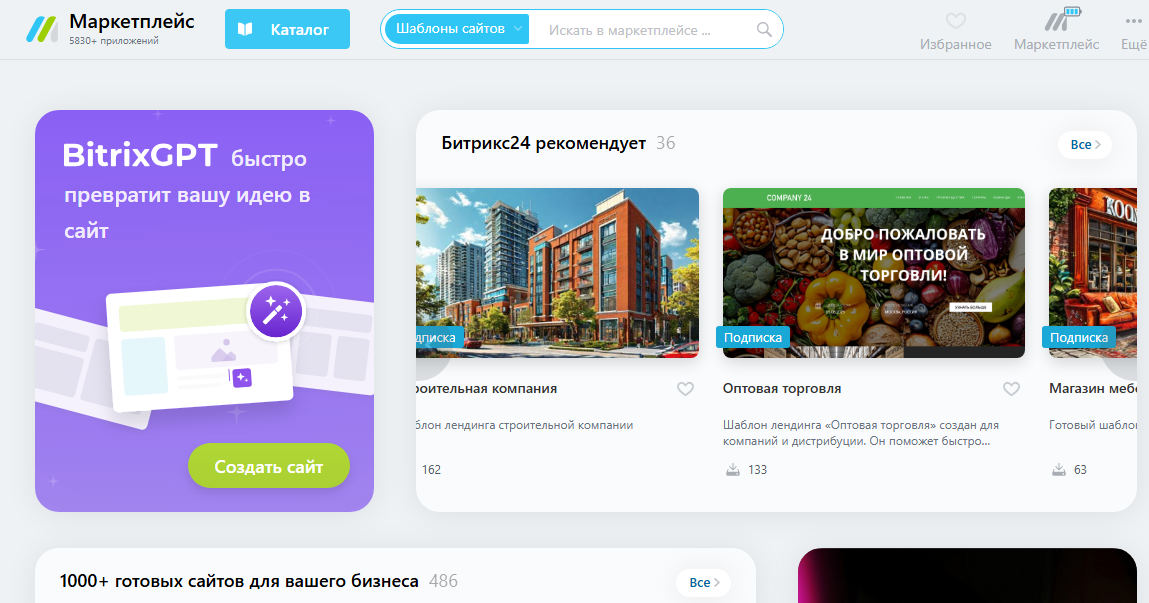
Task: Click the book icon in Каталог button
Action: click(245, 29)
